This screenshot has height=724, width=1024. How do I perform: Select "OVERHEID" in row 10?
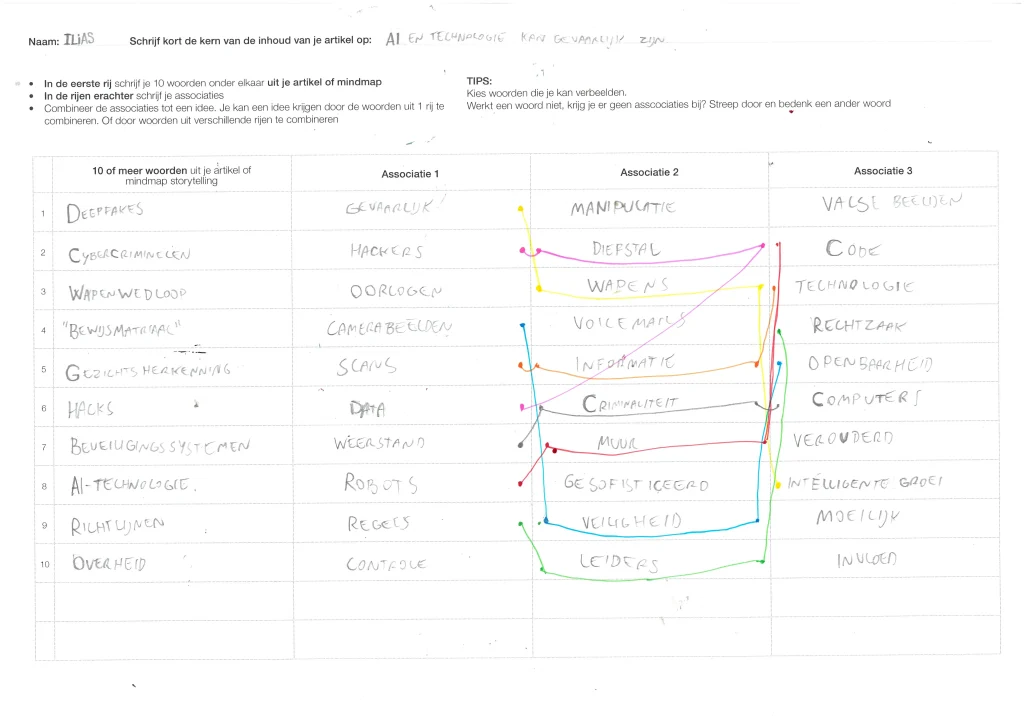(109, 564)
